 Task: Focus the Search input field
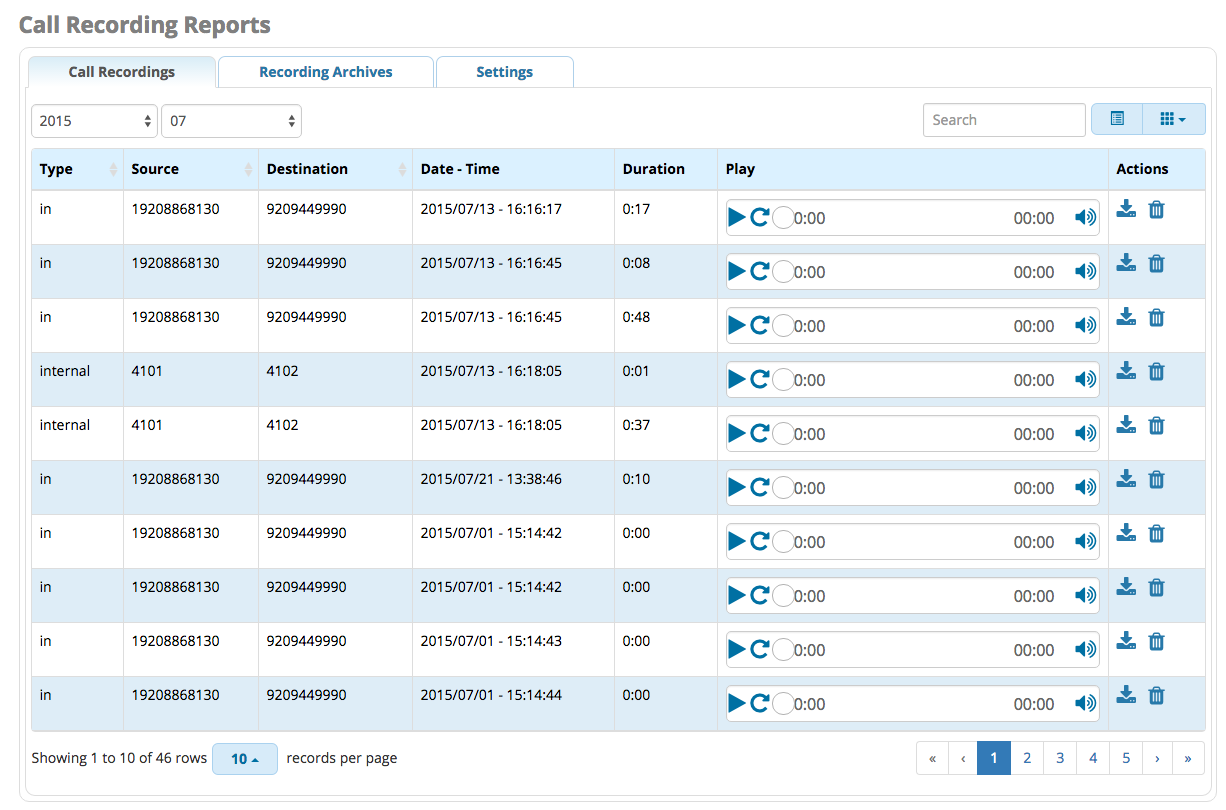tap(1004, 120)
